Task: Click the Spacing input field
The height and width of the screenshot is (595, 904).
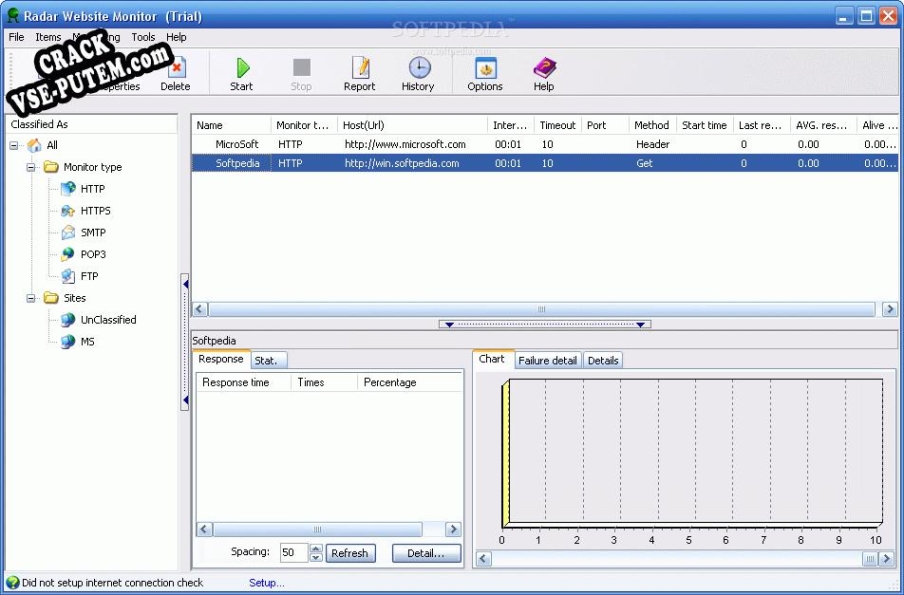Action: point(295,553)
